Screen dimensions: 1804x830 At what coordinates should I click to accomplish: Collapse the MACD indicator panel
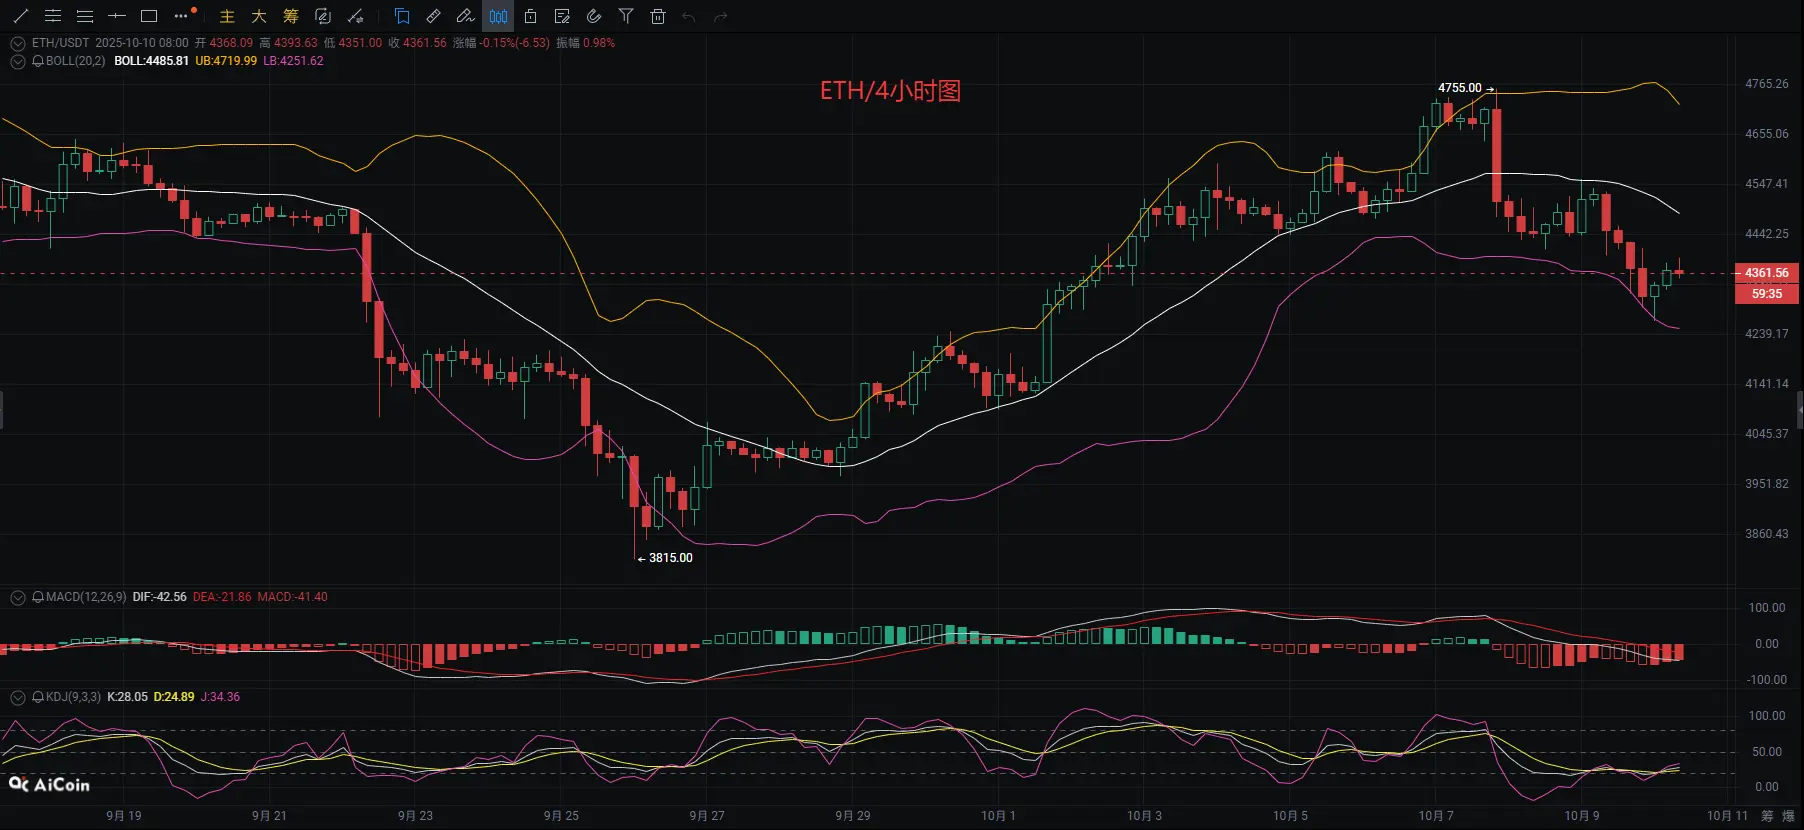tap(17, 597)
